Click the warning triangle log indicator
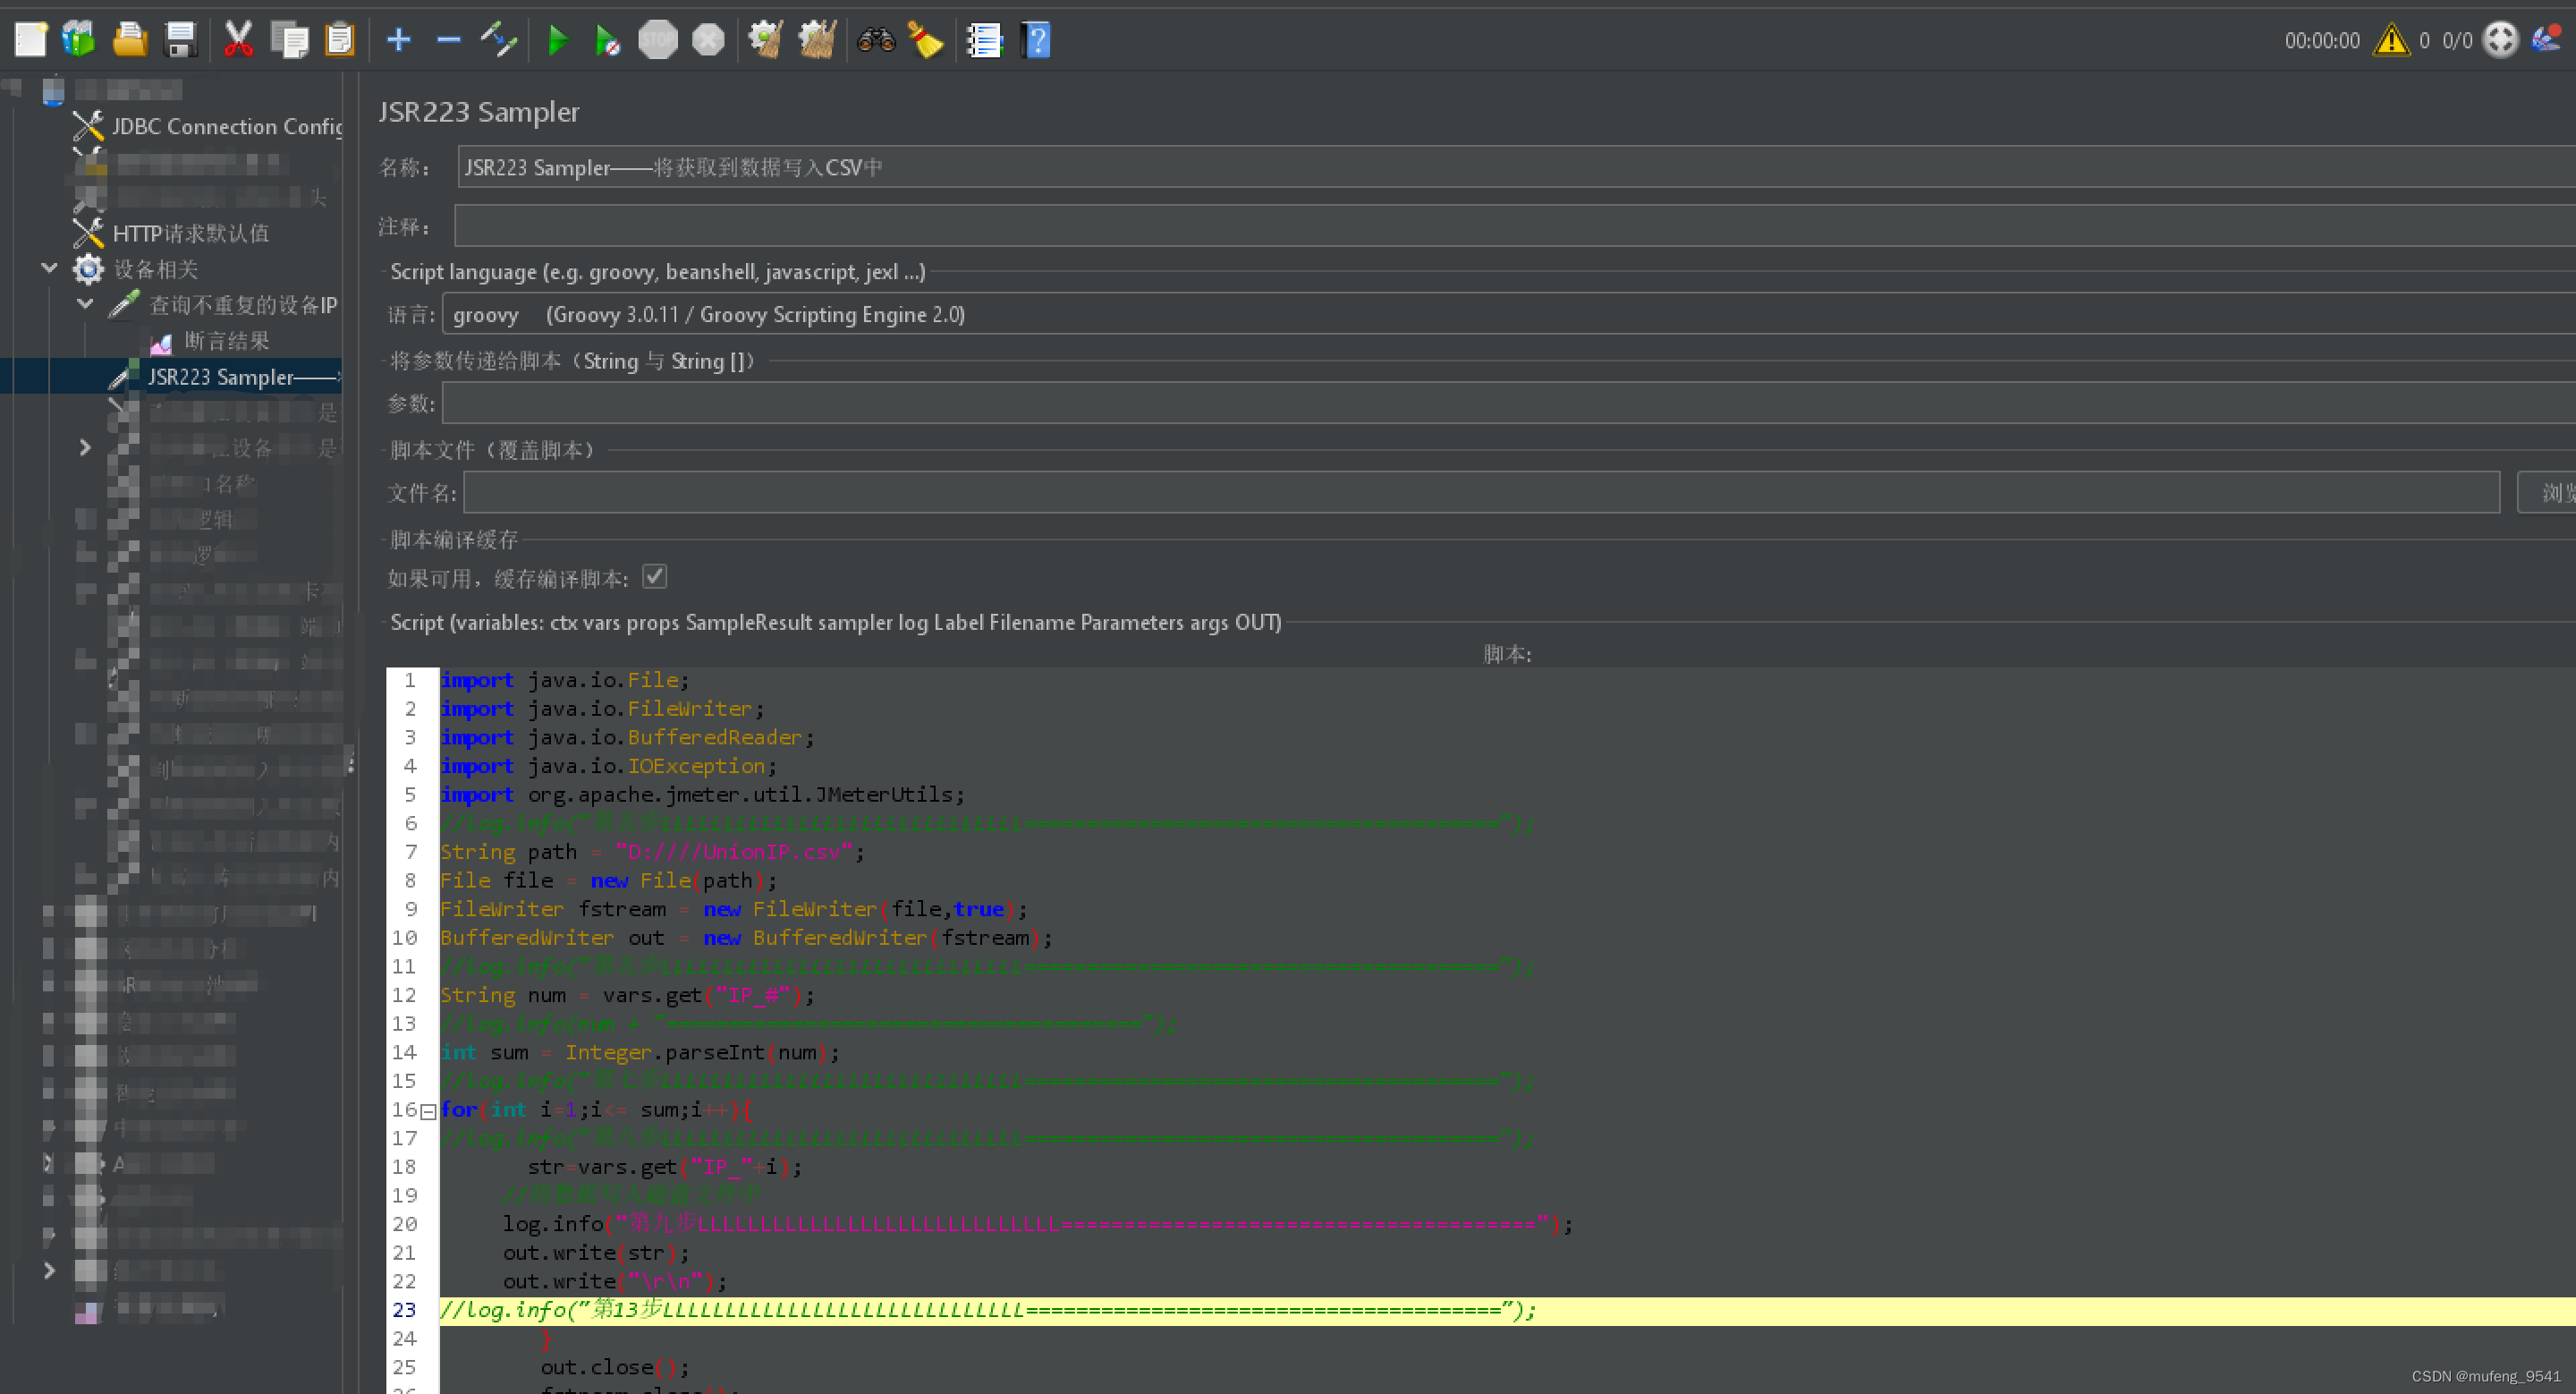Viewport: 2576px width, 1394px height. (x=2391, y=40)
